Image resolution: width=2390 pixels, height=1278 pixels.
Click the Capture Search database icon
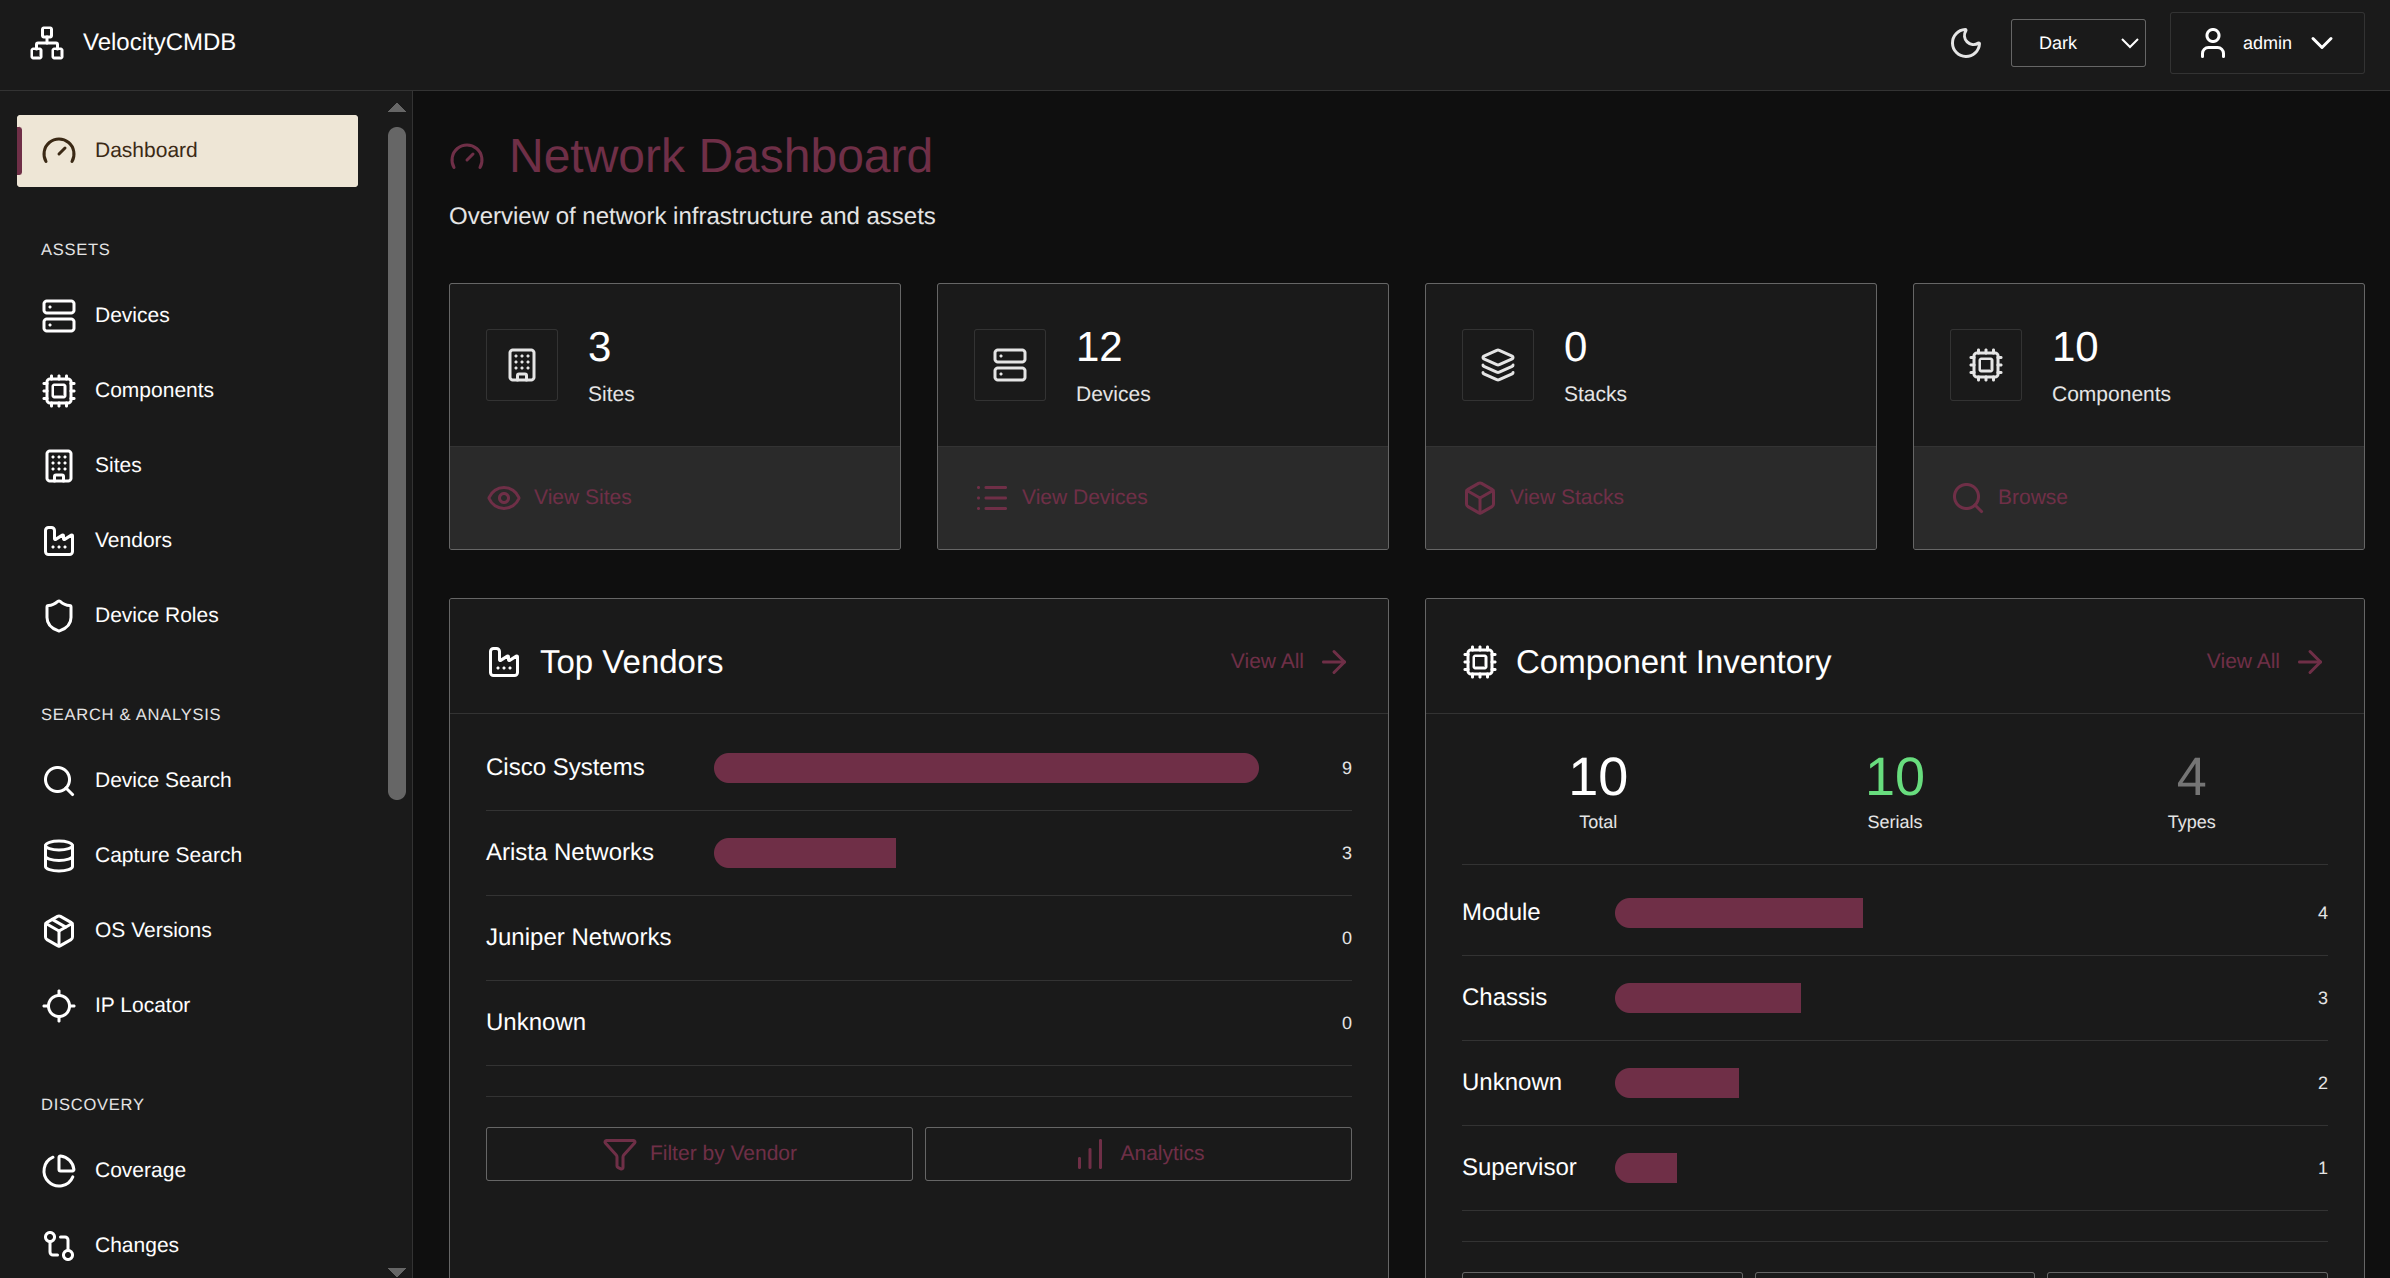[59, 855]
